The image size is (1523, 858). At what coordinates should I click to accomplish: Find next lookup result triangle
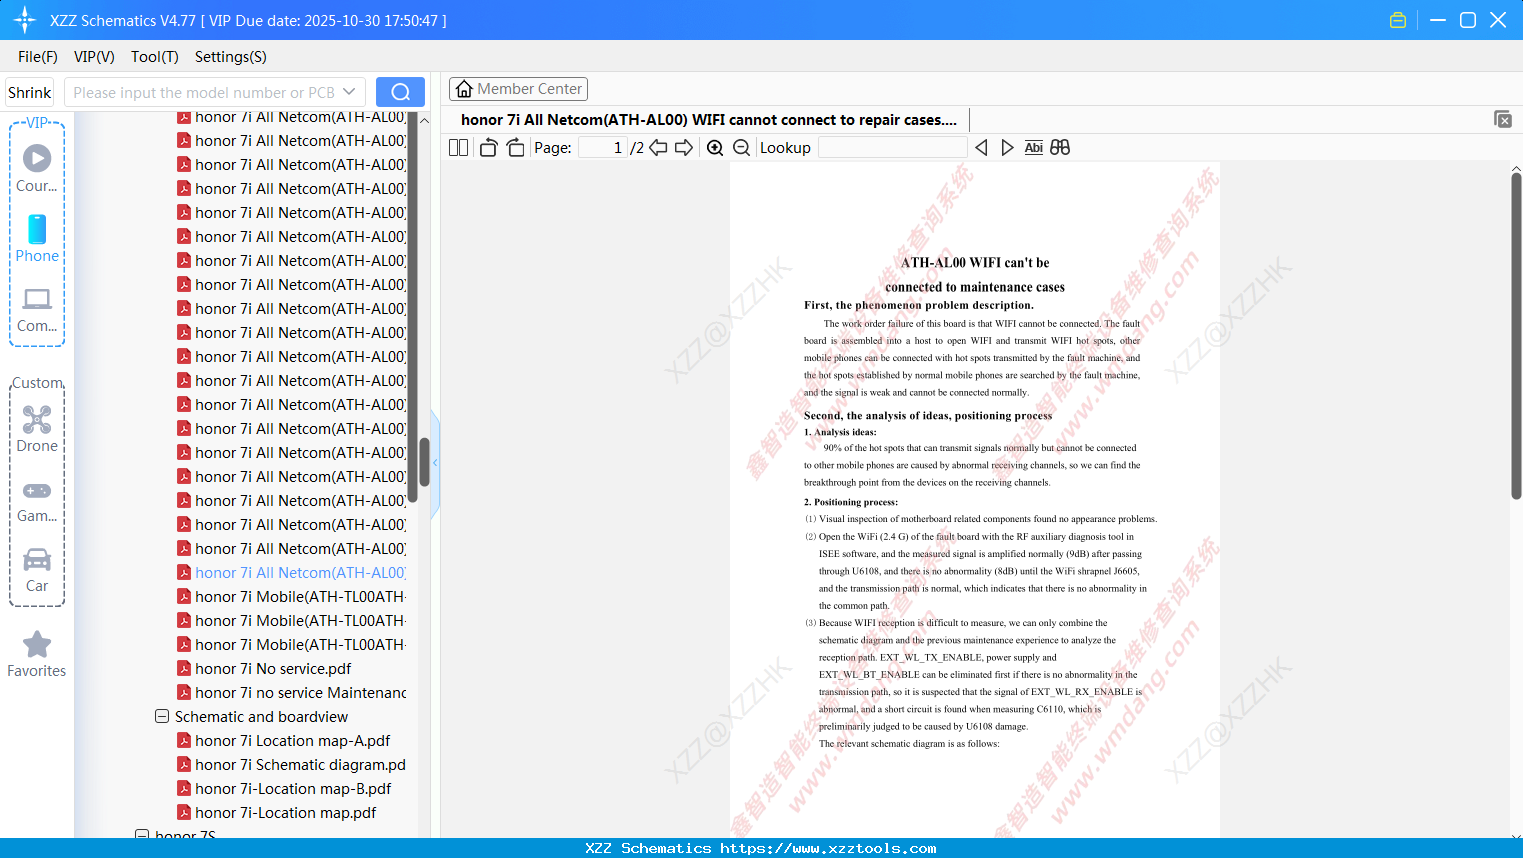(x=1007, y=148)
